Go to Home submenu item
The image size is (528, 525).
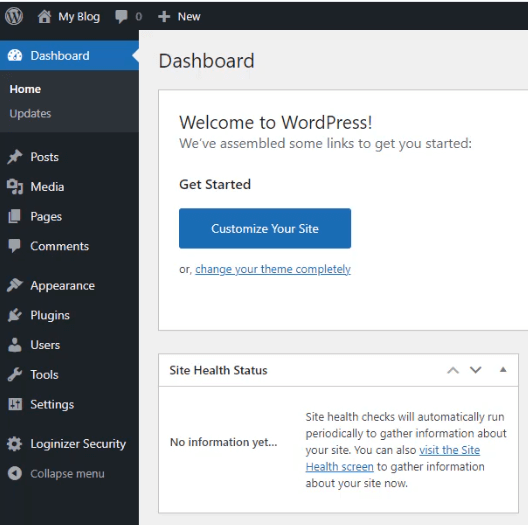point(25,89)
